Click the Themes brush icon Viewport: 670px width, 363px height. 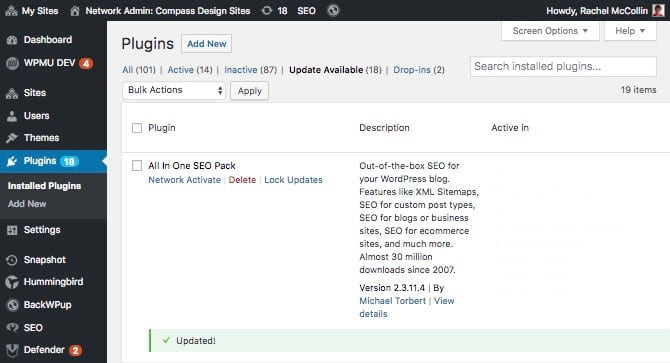tap(12, 138)
